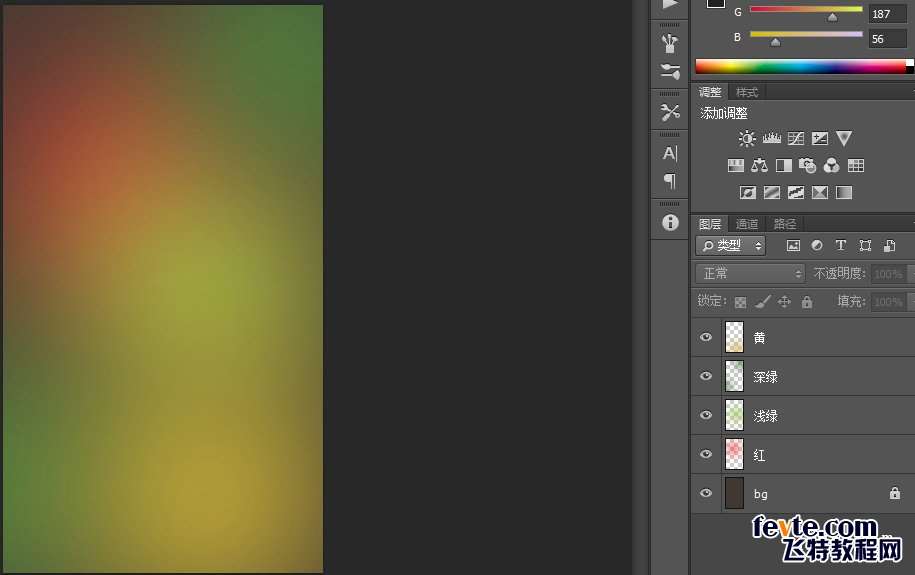The width and height of the screenshot is (915, 575).
Task: Switch to the 通道 tab
Action: coord(746,224)
